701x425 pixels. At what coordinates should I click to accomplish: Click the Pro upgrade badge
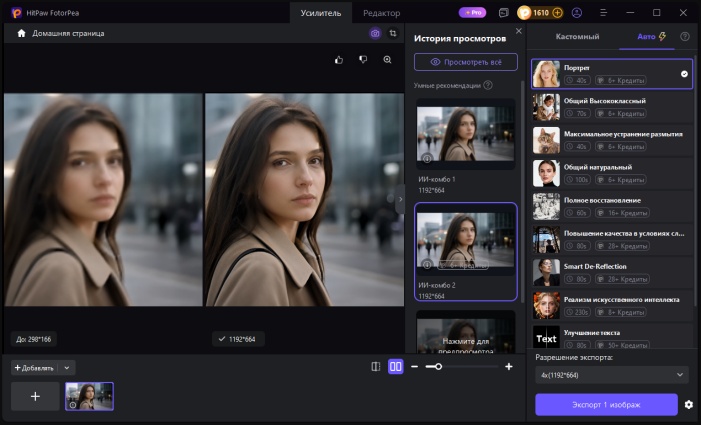click(x=473, y=13)
